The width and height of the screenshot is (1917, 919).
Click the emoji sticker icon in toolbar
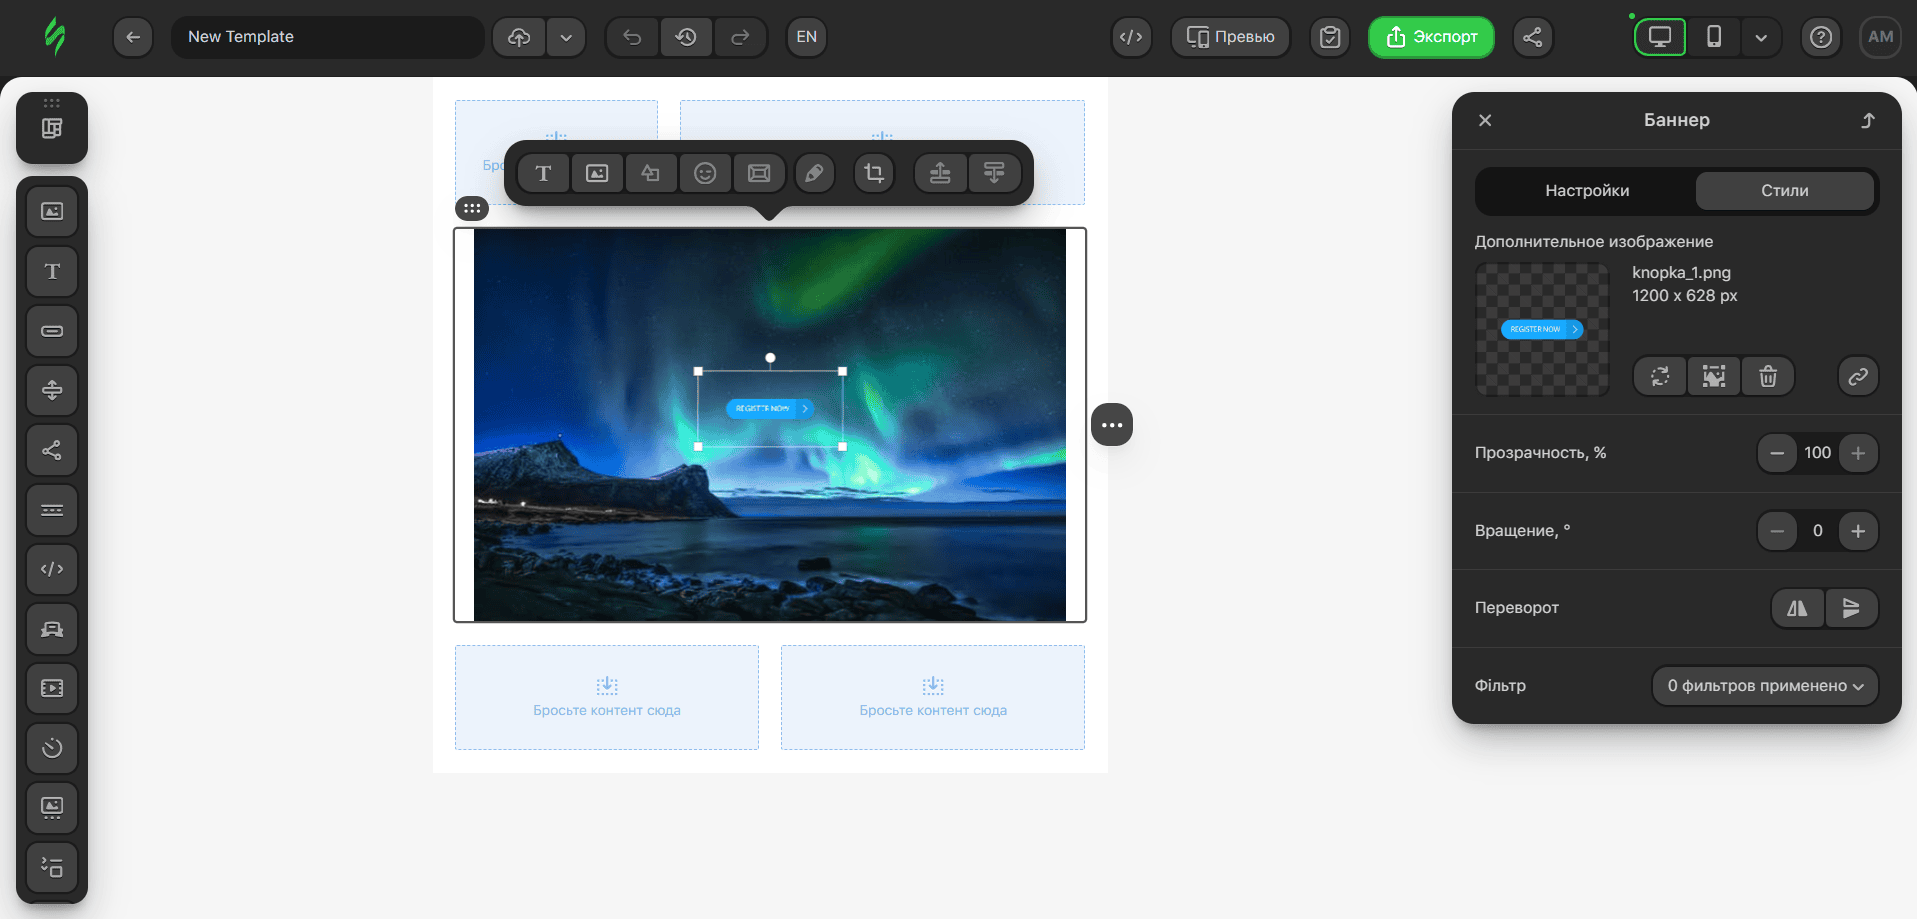(705, 173)
